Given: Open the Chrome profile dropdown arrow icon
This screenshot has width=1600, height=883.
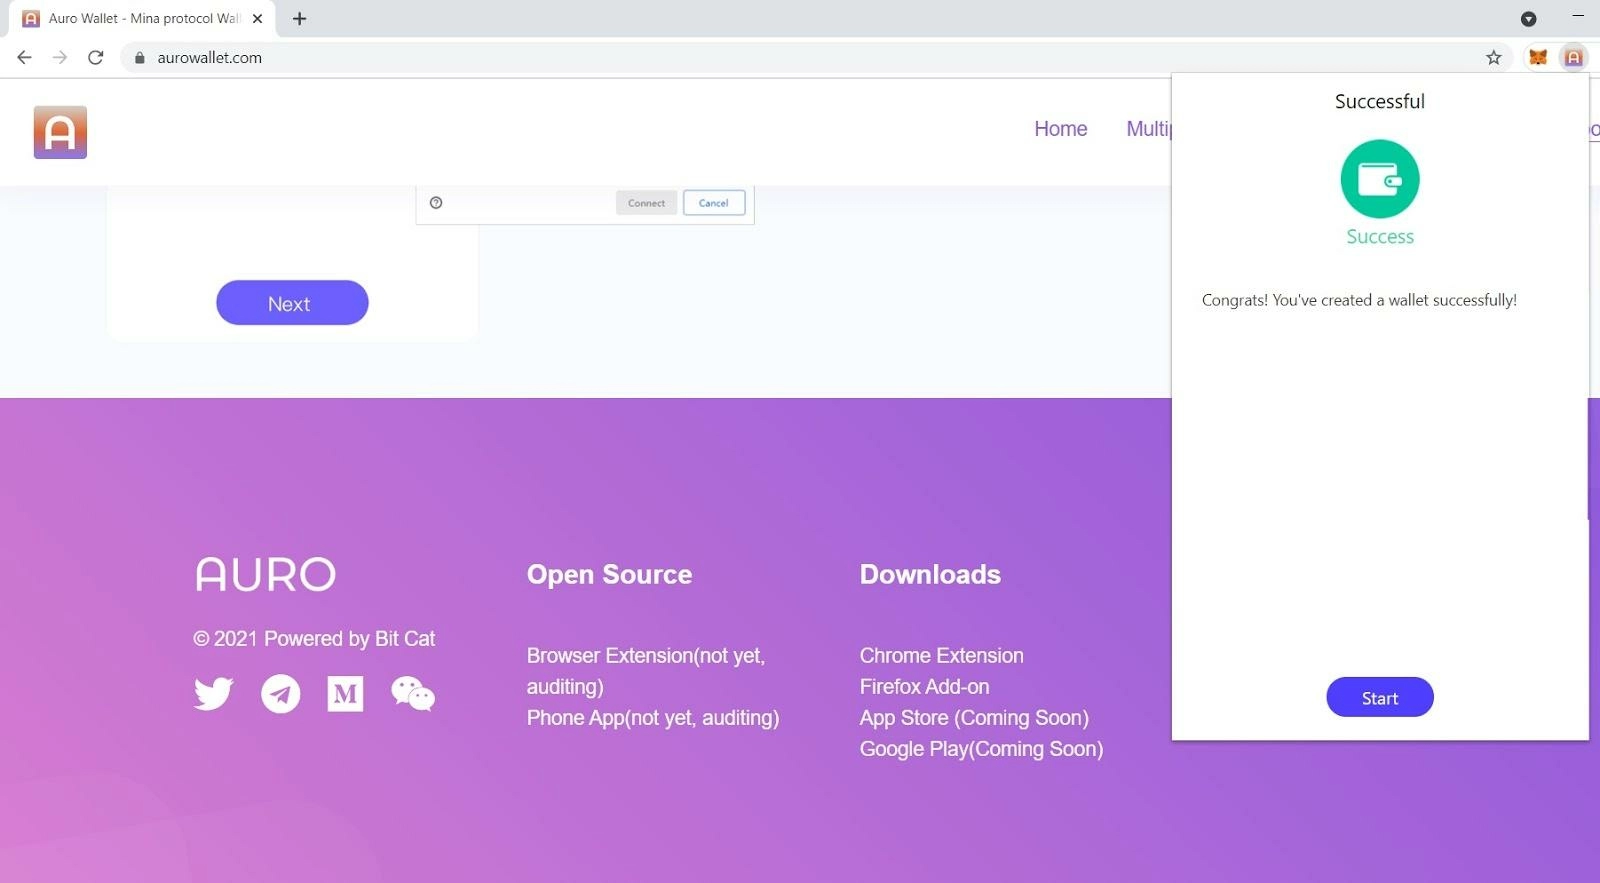Looking at the screenshot, I should [1528, 19].
